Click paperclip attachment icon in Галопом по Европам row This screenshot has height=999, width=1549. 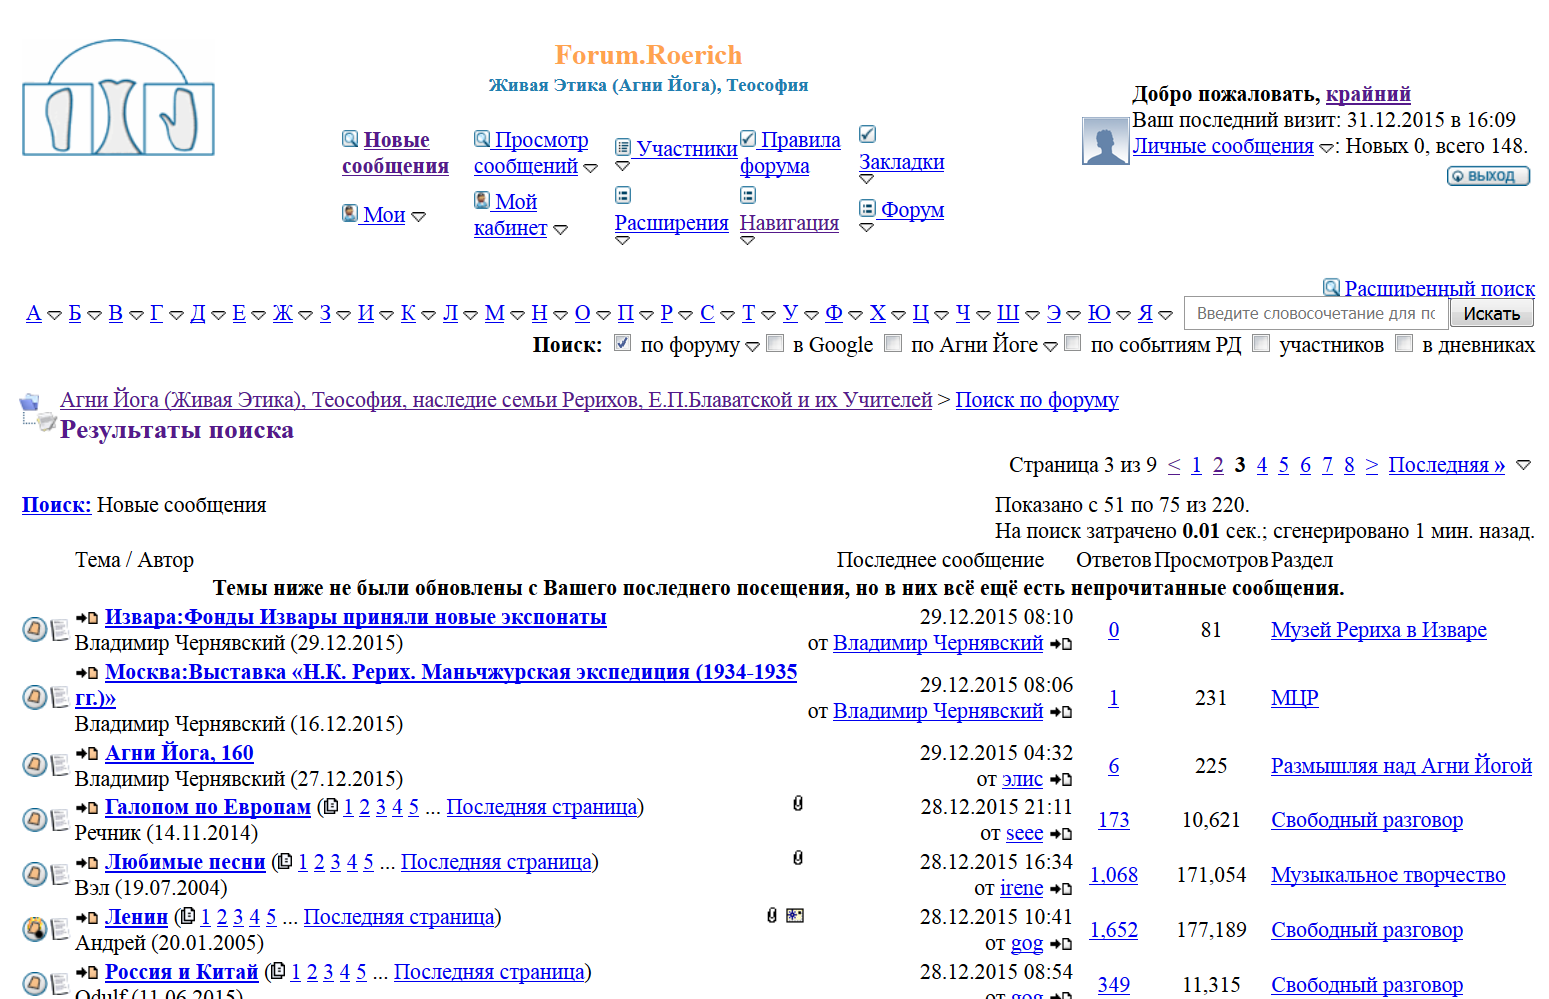(x=797, y=803)
